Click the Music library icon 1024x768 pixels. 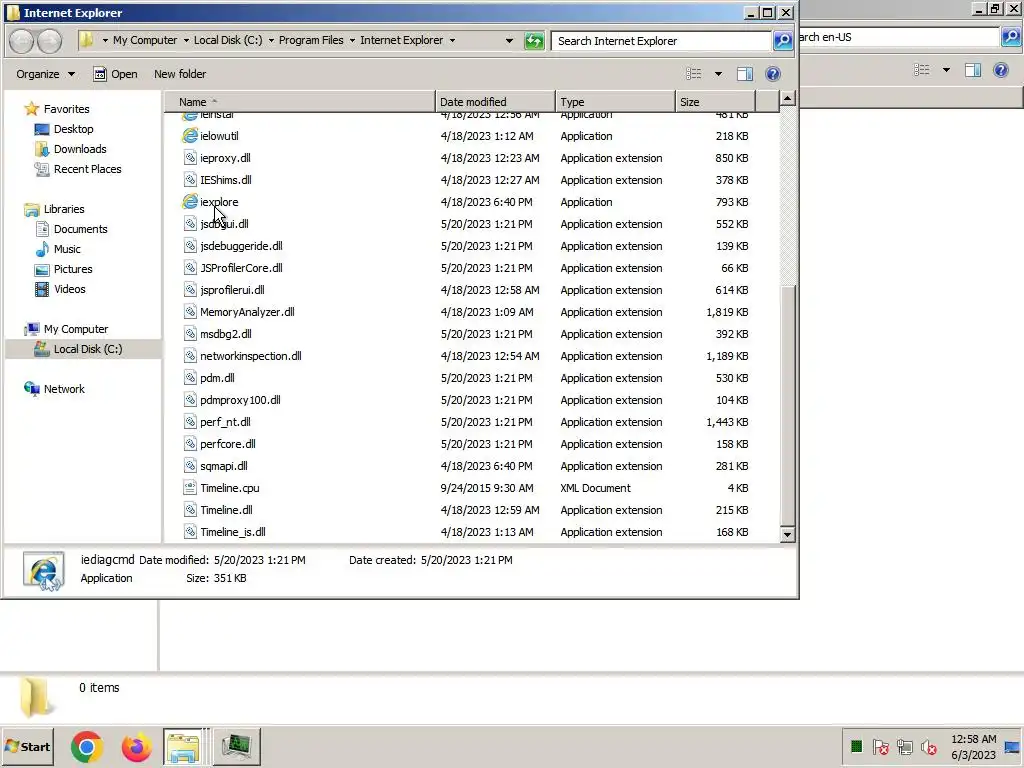pos(42,249)
